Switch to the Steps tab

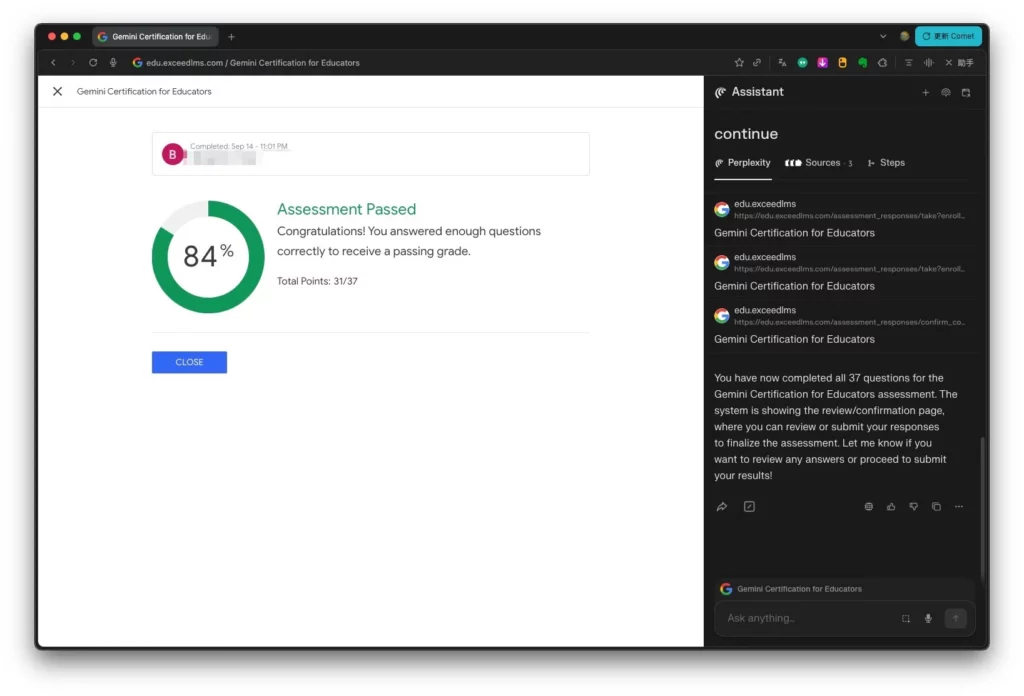[x=886, y=163]
